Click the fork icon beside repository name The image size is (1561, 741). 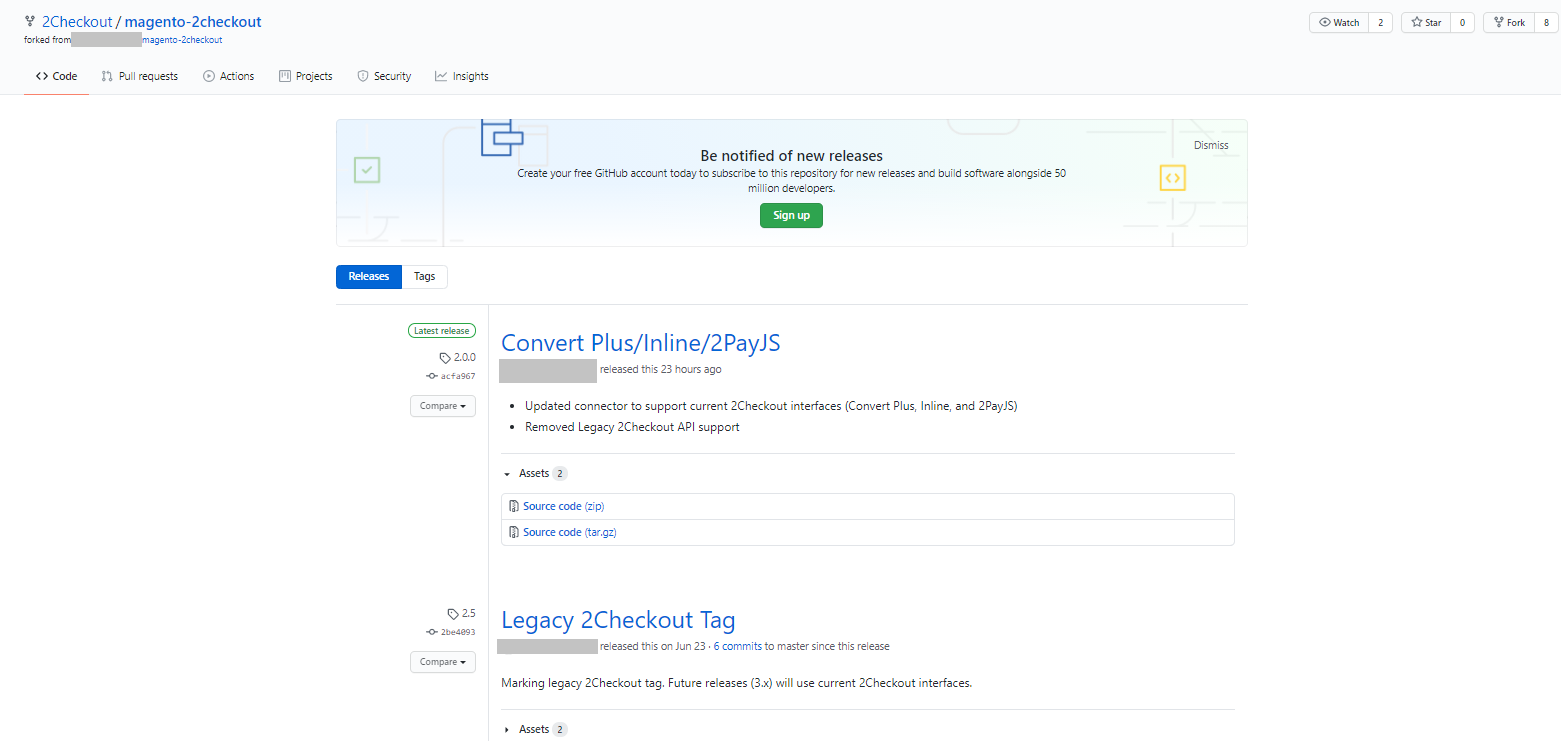click(x=30, y=22)
